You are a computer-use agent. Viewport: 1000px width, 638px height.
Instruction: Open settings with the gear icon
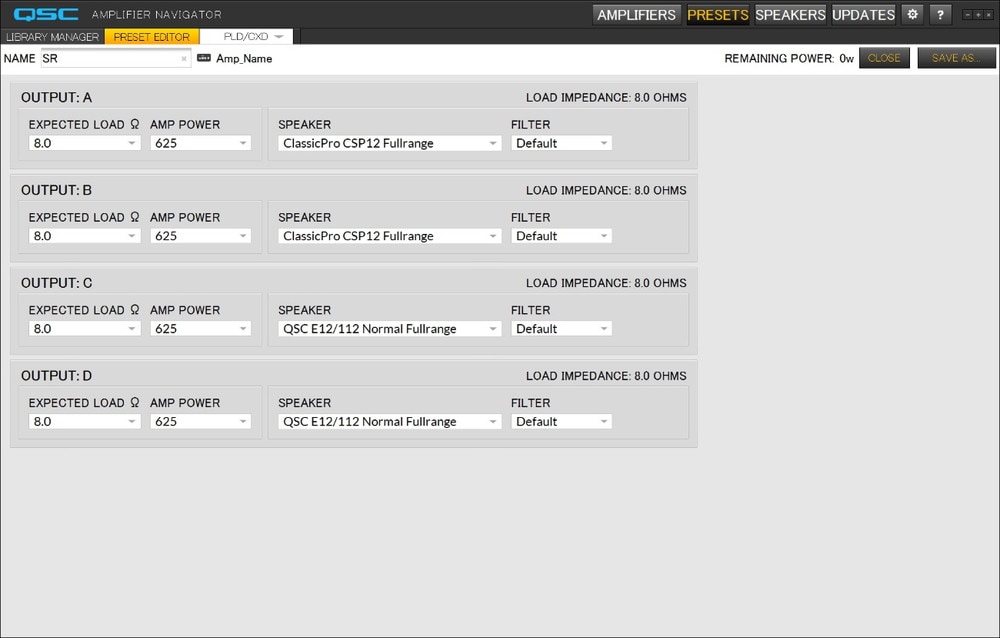coord(912,14)
